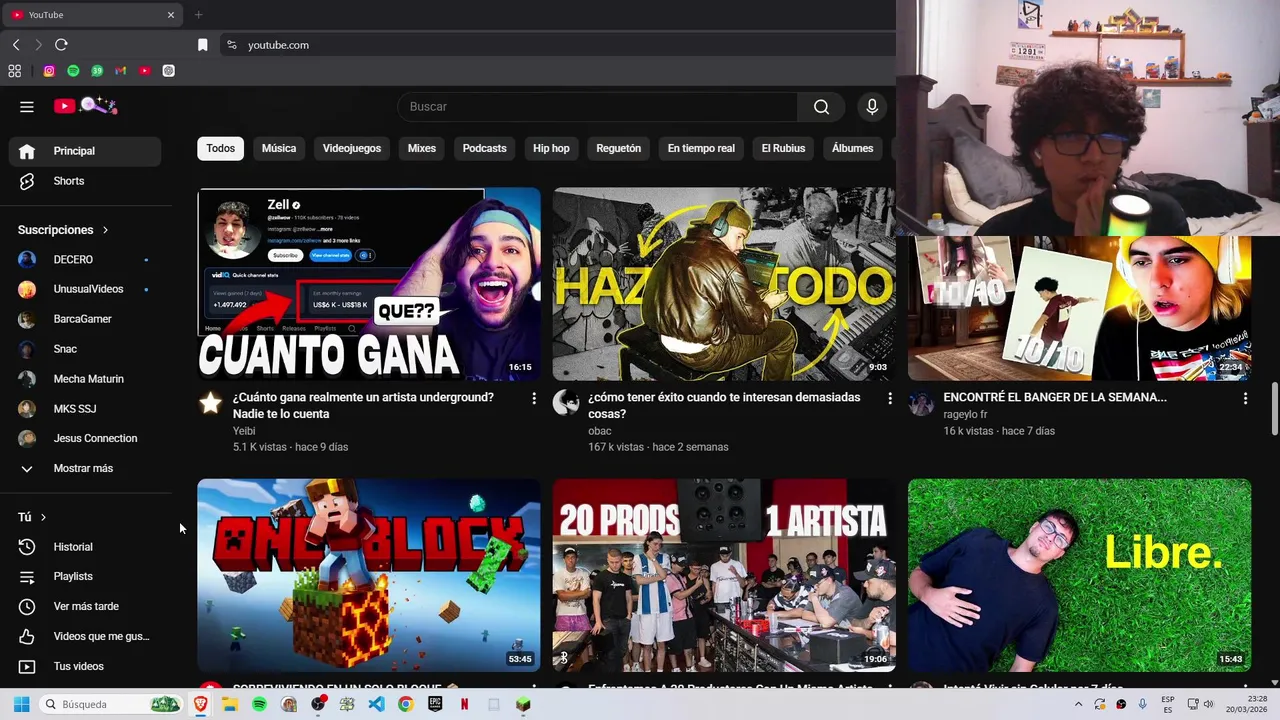
Task: Open Mecha Maturin subscription channel
Action: [x=85, y=379]
